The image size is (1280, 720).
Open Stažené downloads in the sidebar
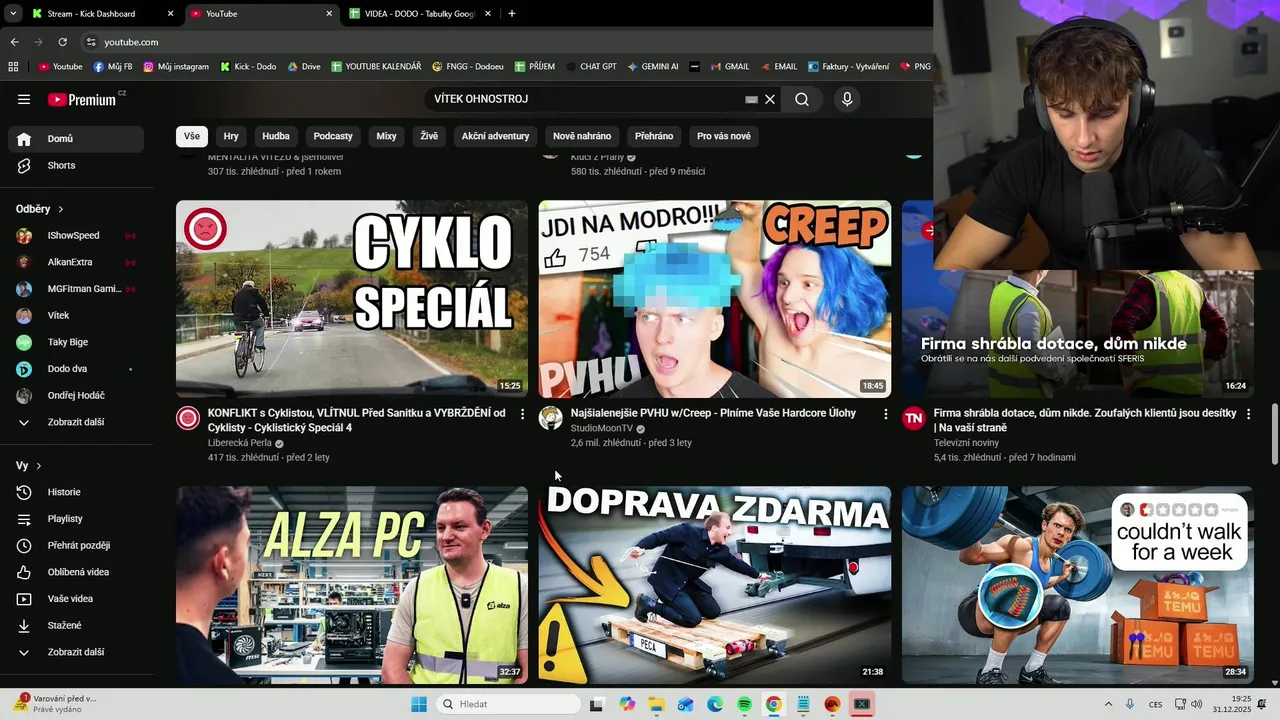coord(76,625)
